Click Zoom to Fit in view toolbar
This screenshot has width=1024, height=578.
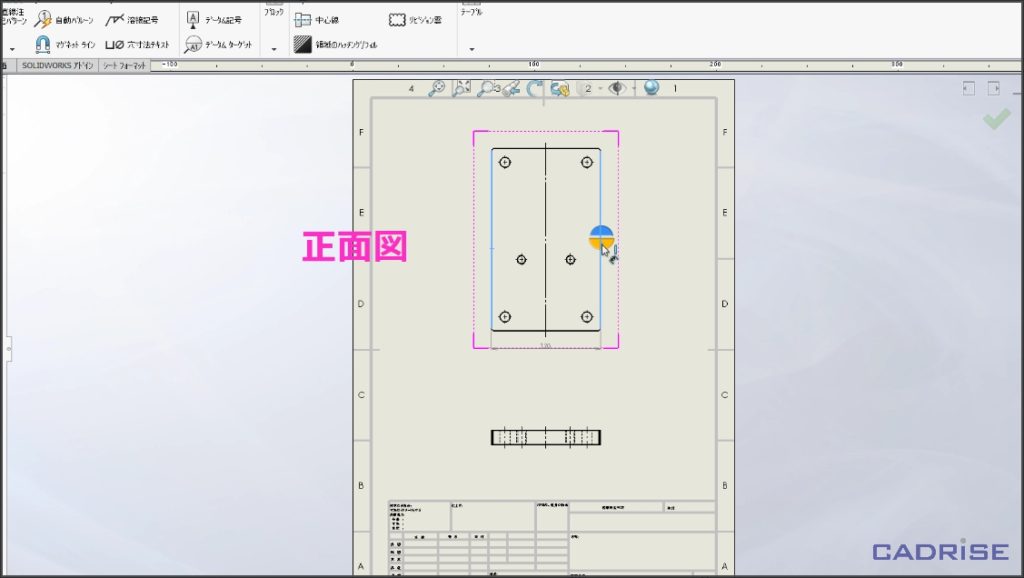[461, 88]
